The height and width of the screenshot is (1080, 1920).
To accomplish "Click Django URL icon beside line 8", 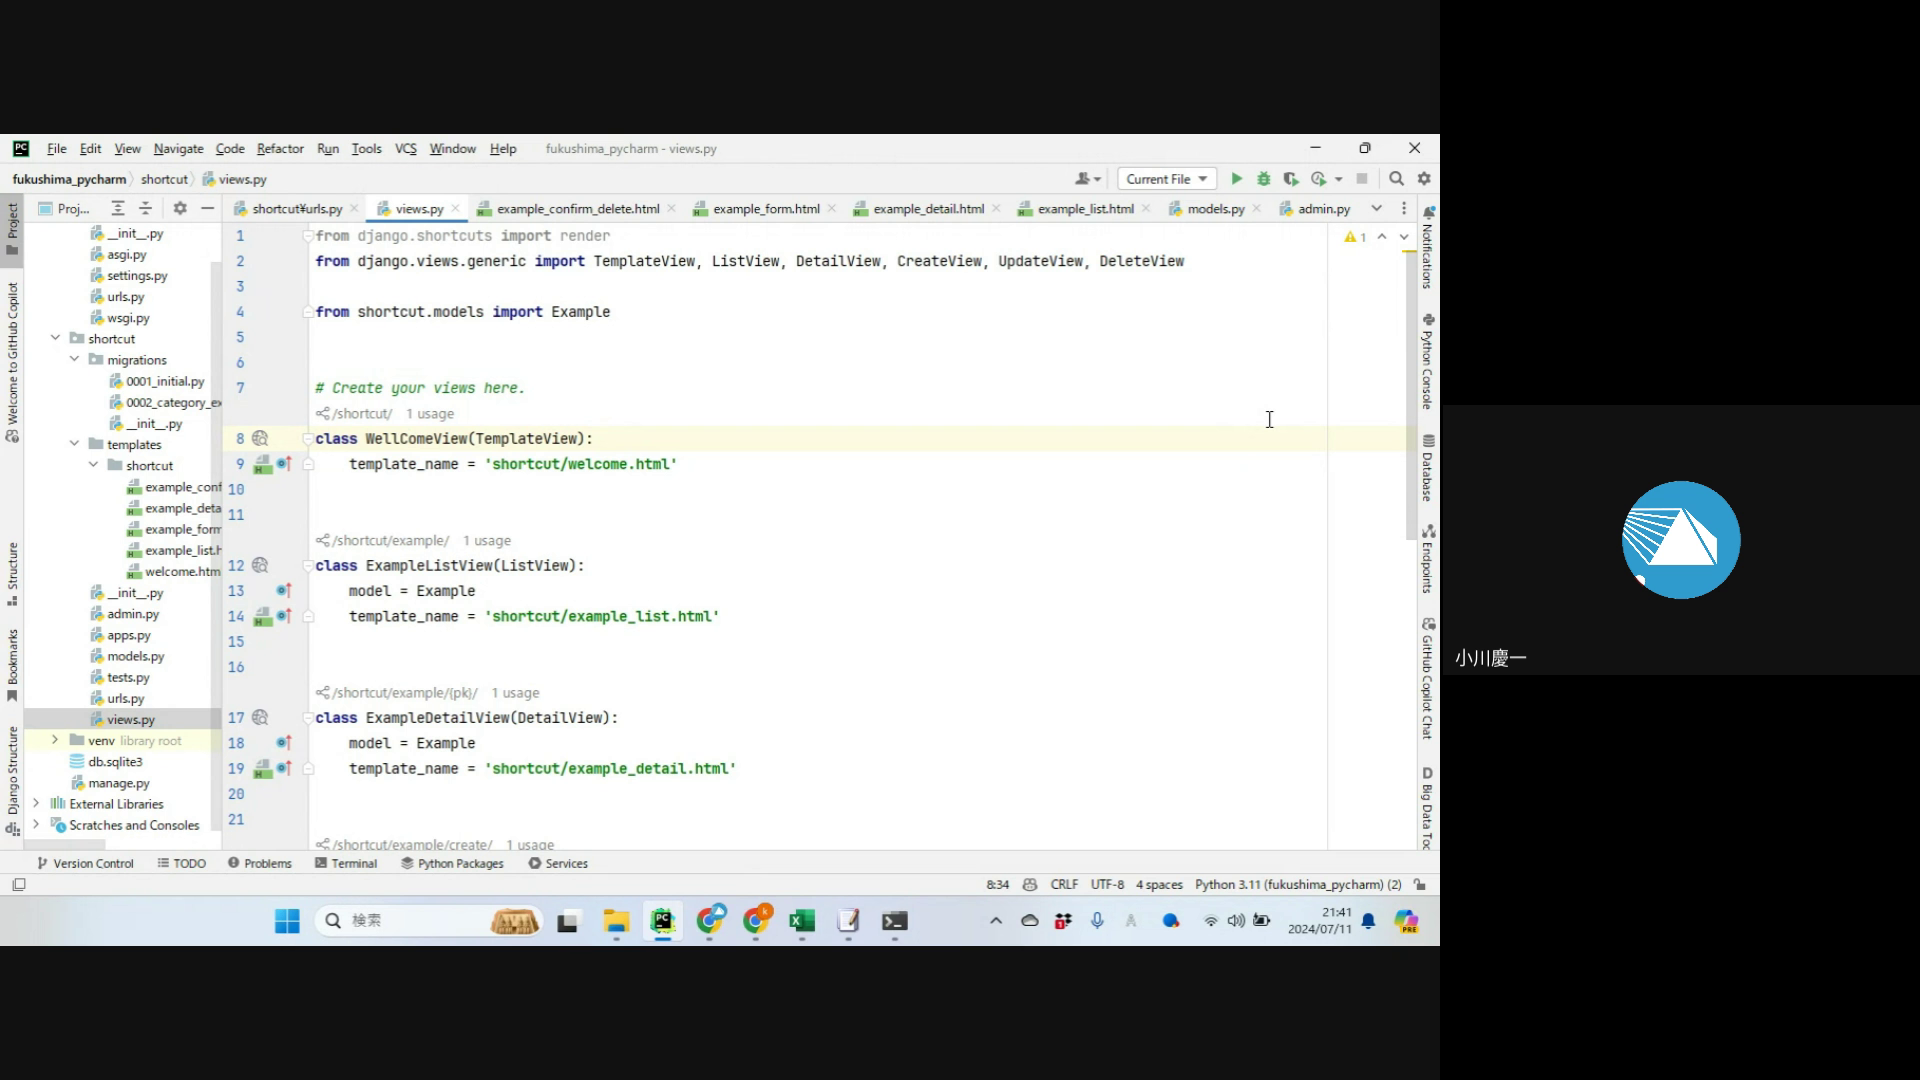I will click(260, 439).
